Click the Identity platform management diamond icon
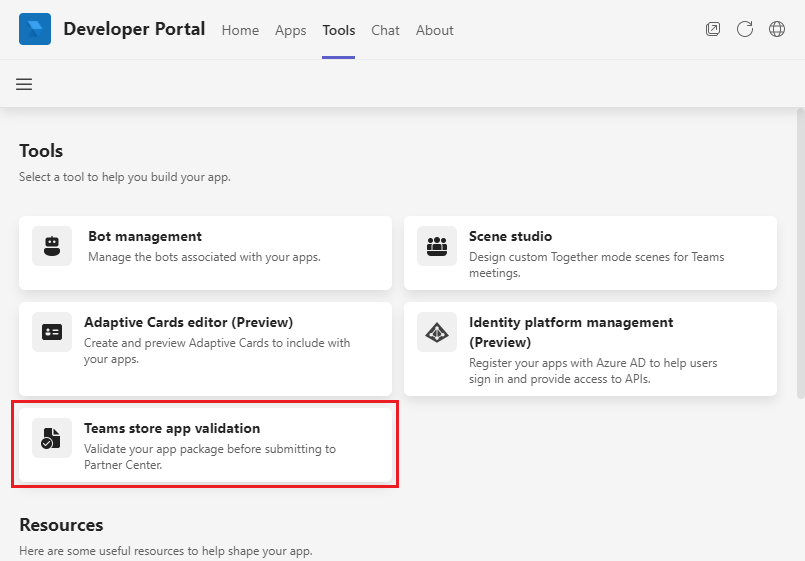The image size is (805, 561). [437, 332]
